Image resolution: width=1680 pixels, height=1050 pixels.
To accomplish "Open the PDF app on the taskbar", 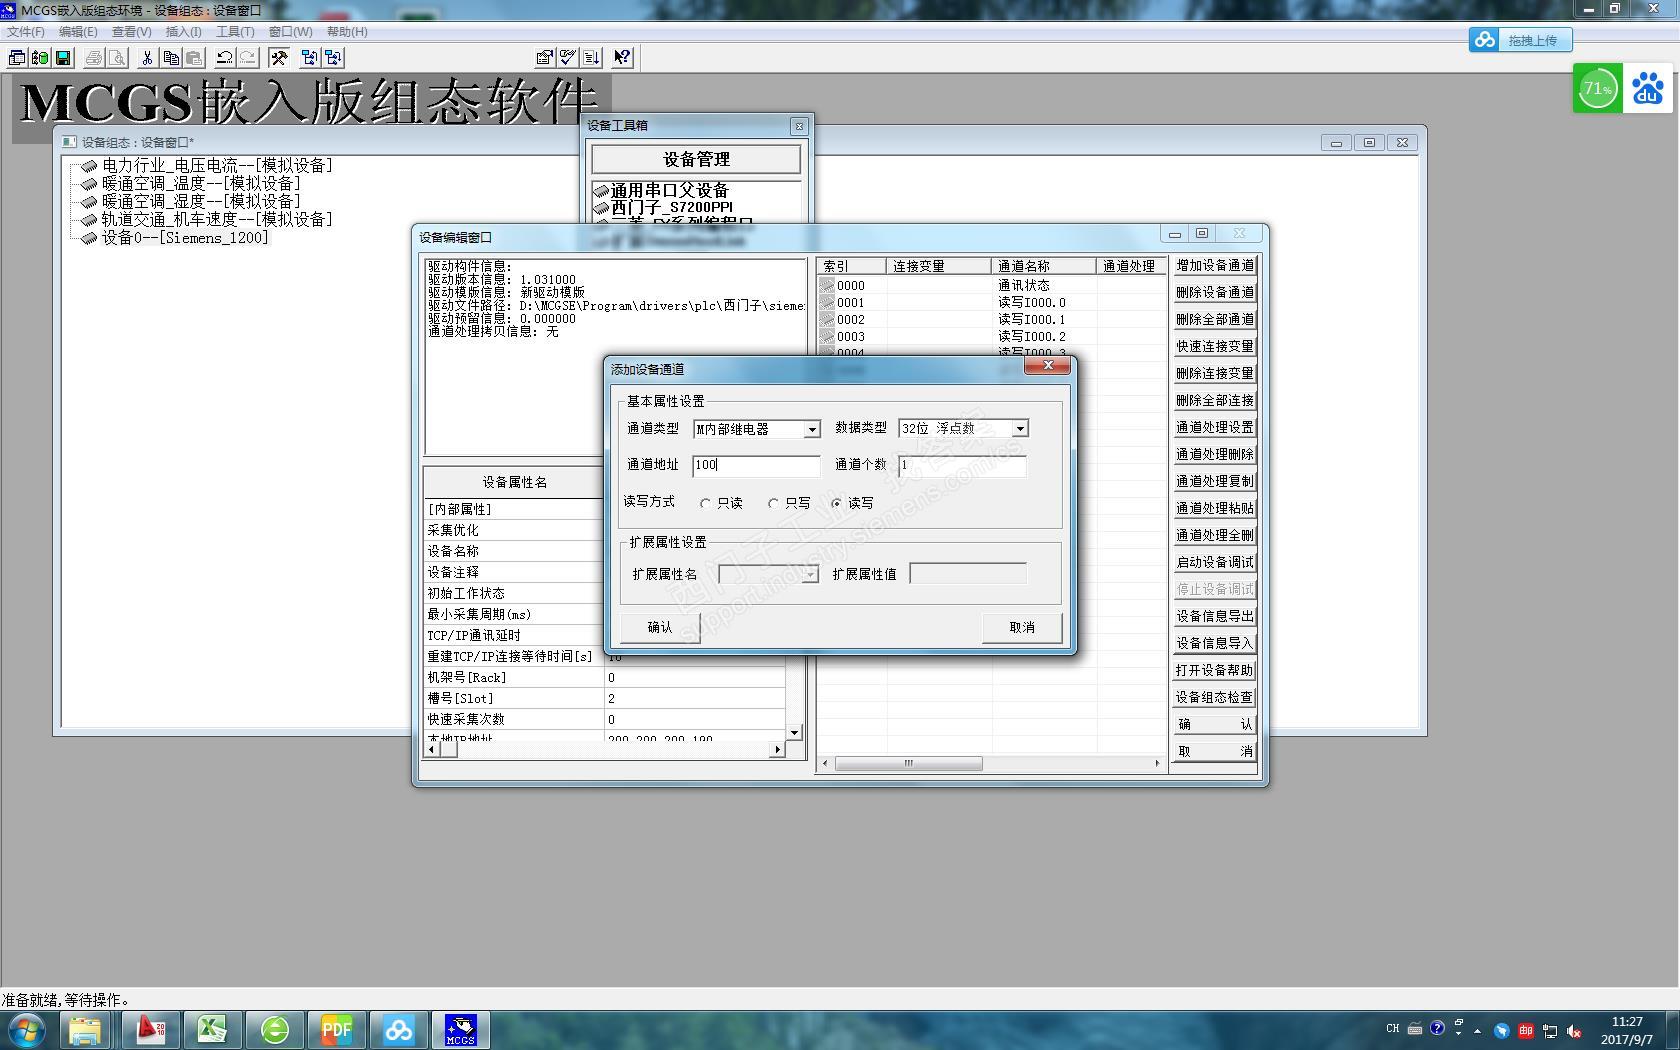I will [337, 1030].
